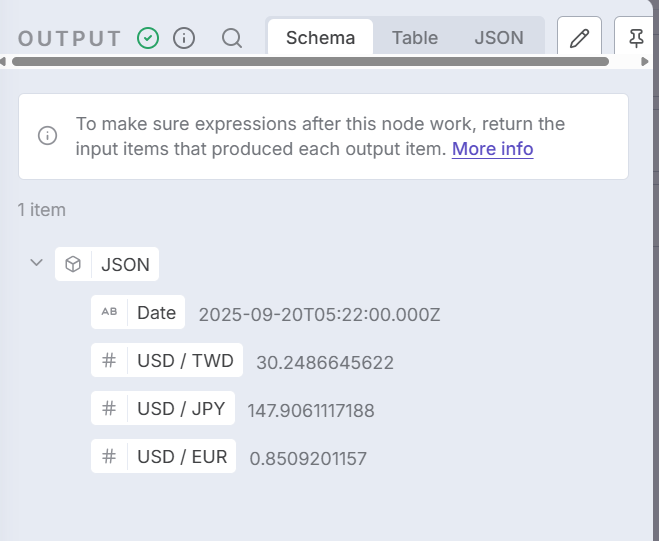Pin the output data
This screenshot has height=541, width=659.
(636, 38)
